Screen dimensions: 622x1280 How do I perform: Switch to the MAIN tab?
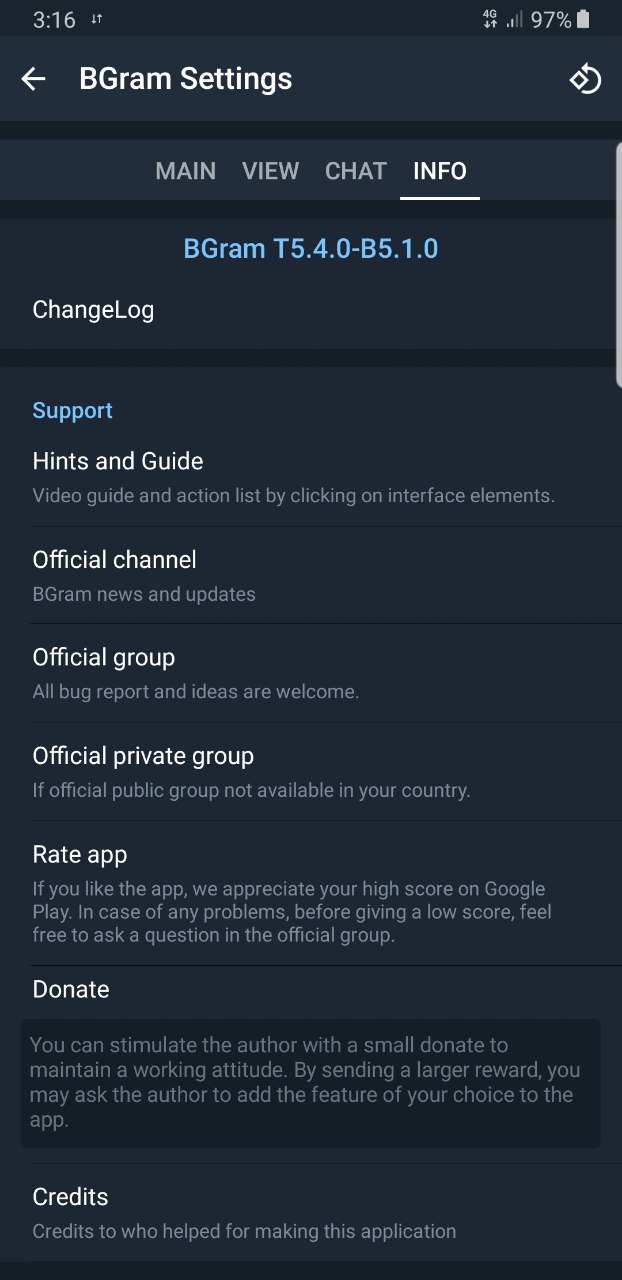click(x=186, y=171)
